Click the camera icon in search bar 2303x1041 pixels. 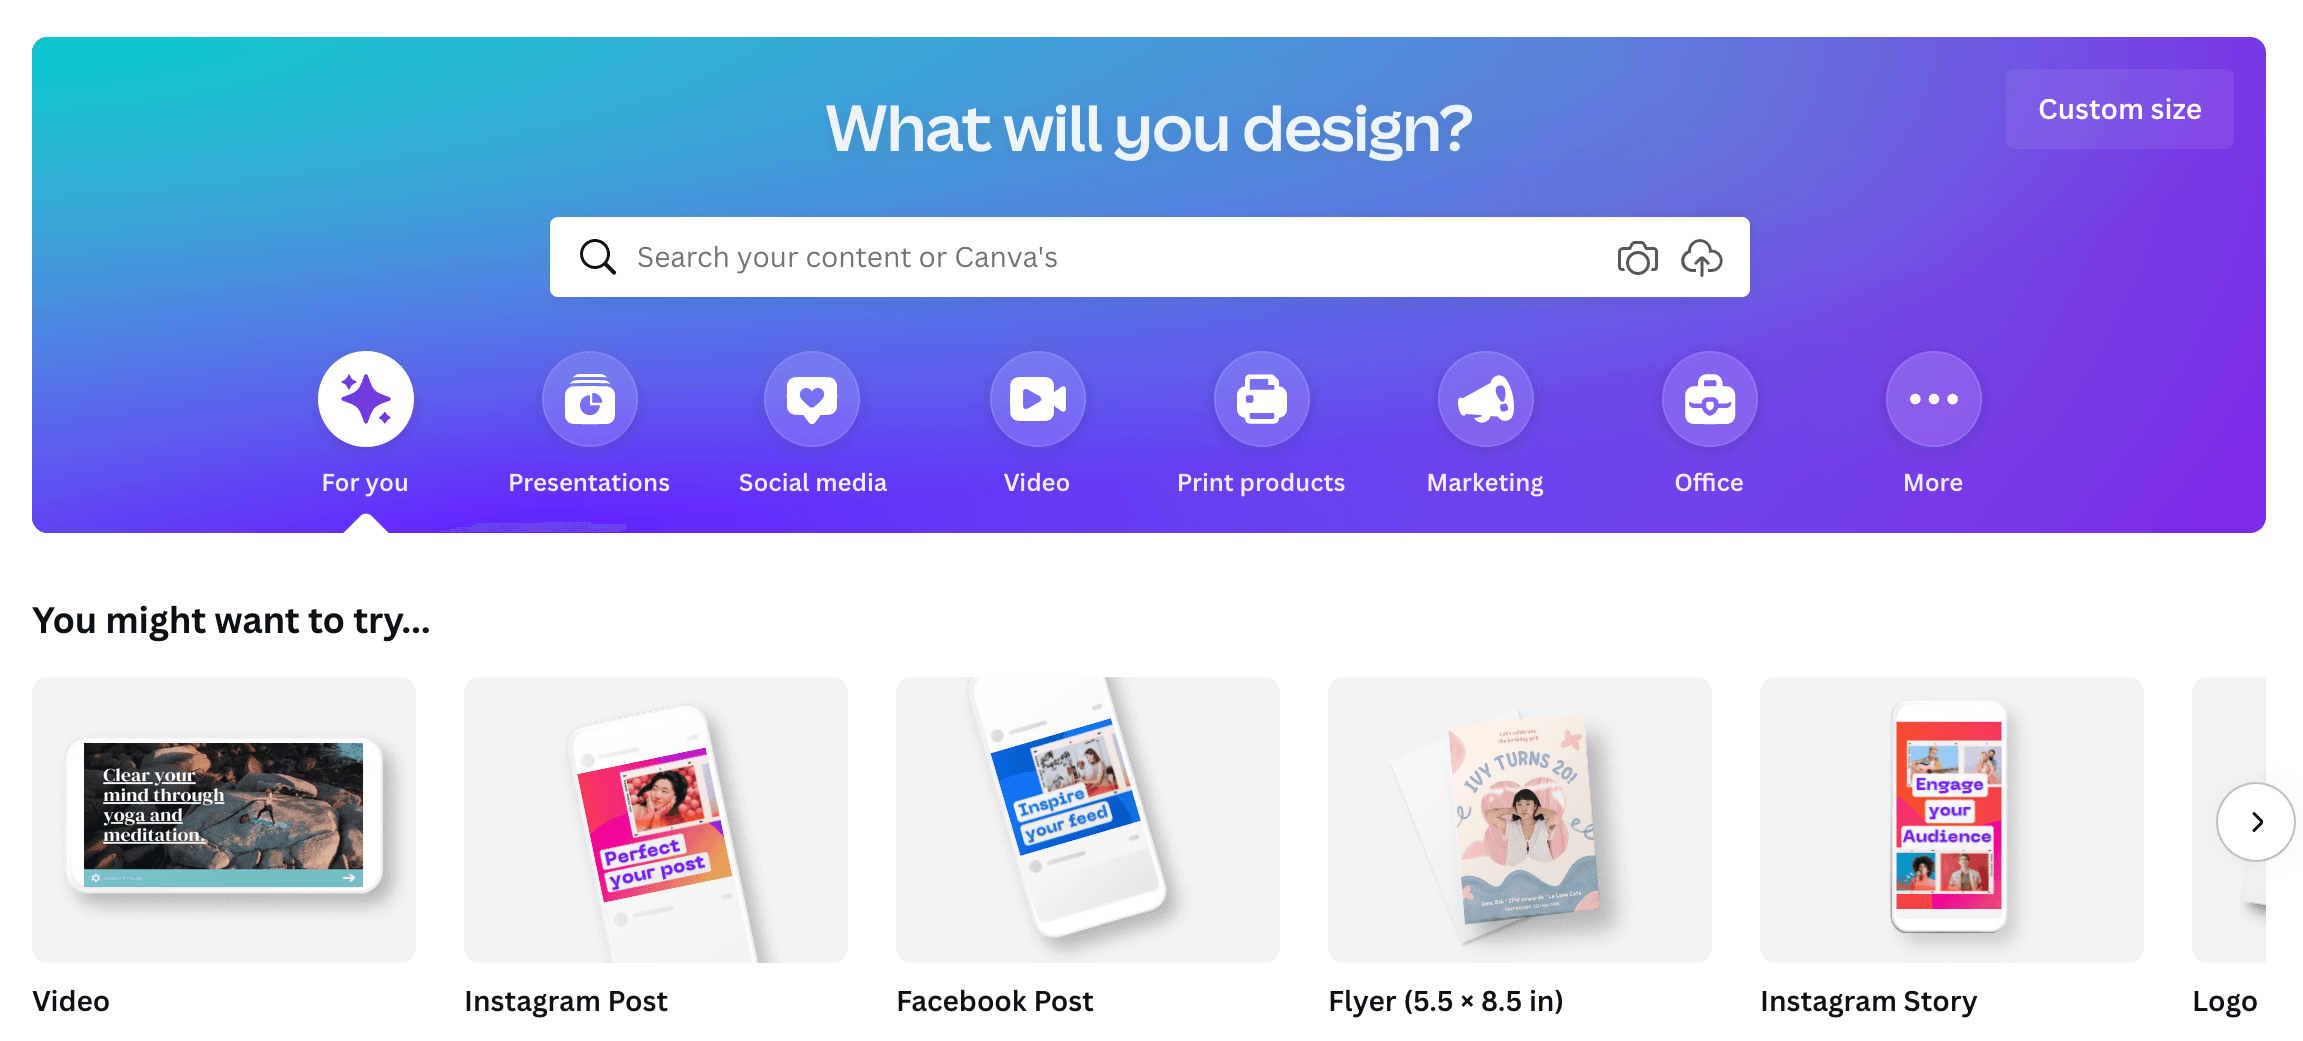[x=1637, y=258]
